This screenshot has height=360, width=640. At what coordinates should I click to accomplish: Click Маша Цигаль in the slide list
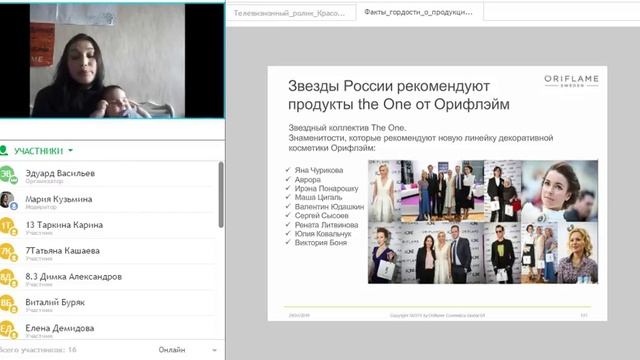(318, 198)
